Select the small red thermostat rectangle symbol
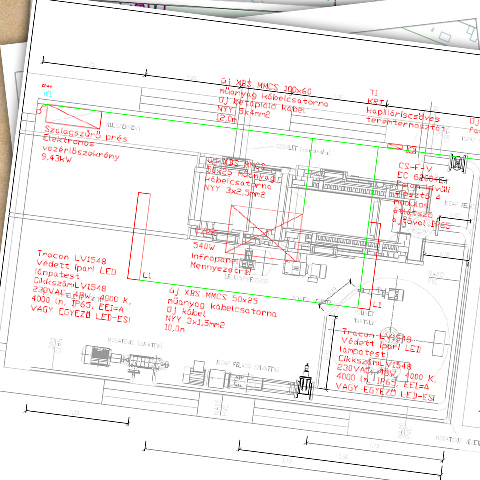The image size is (480, 480). [x=395, y=146]
